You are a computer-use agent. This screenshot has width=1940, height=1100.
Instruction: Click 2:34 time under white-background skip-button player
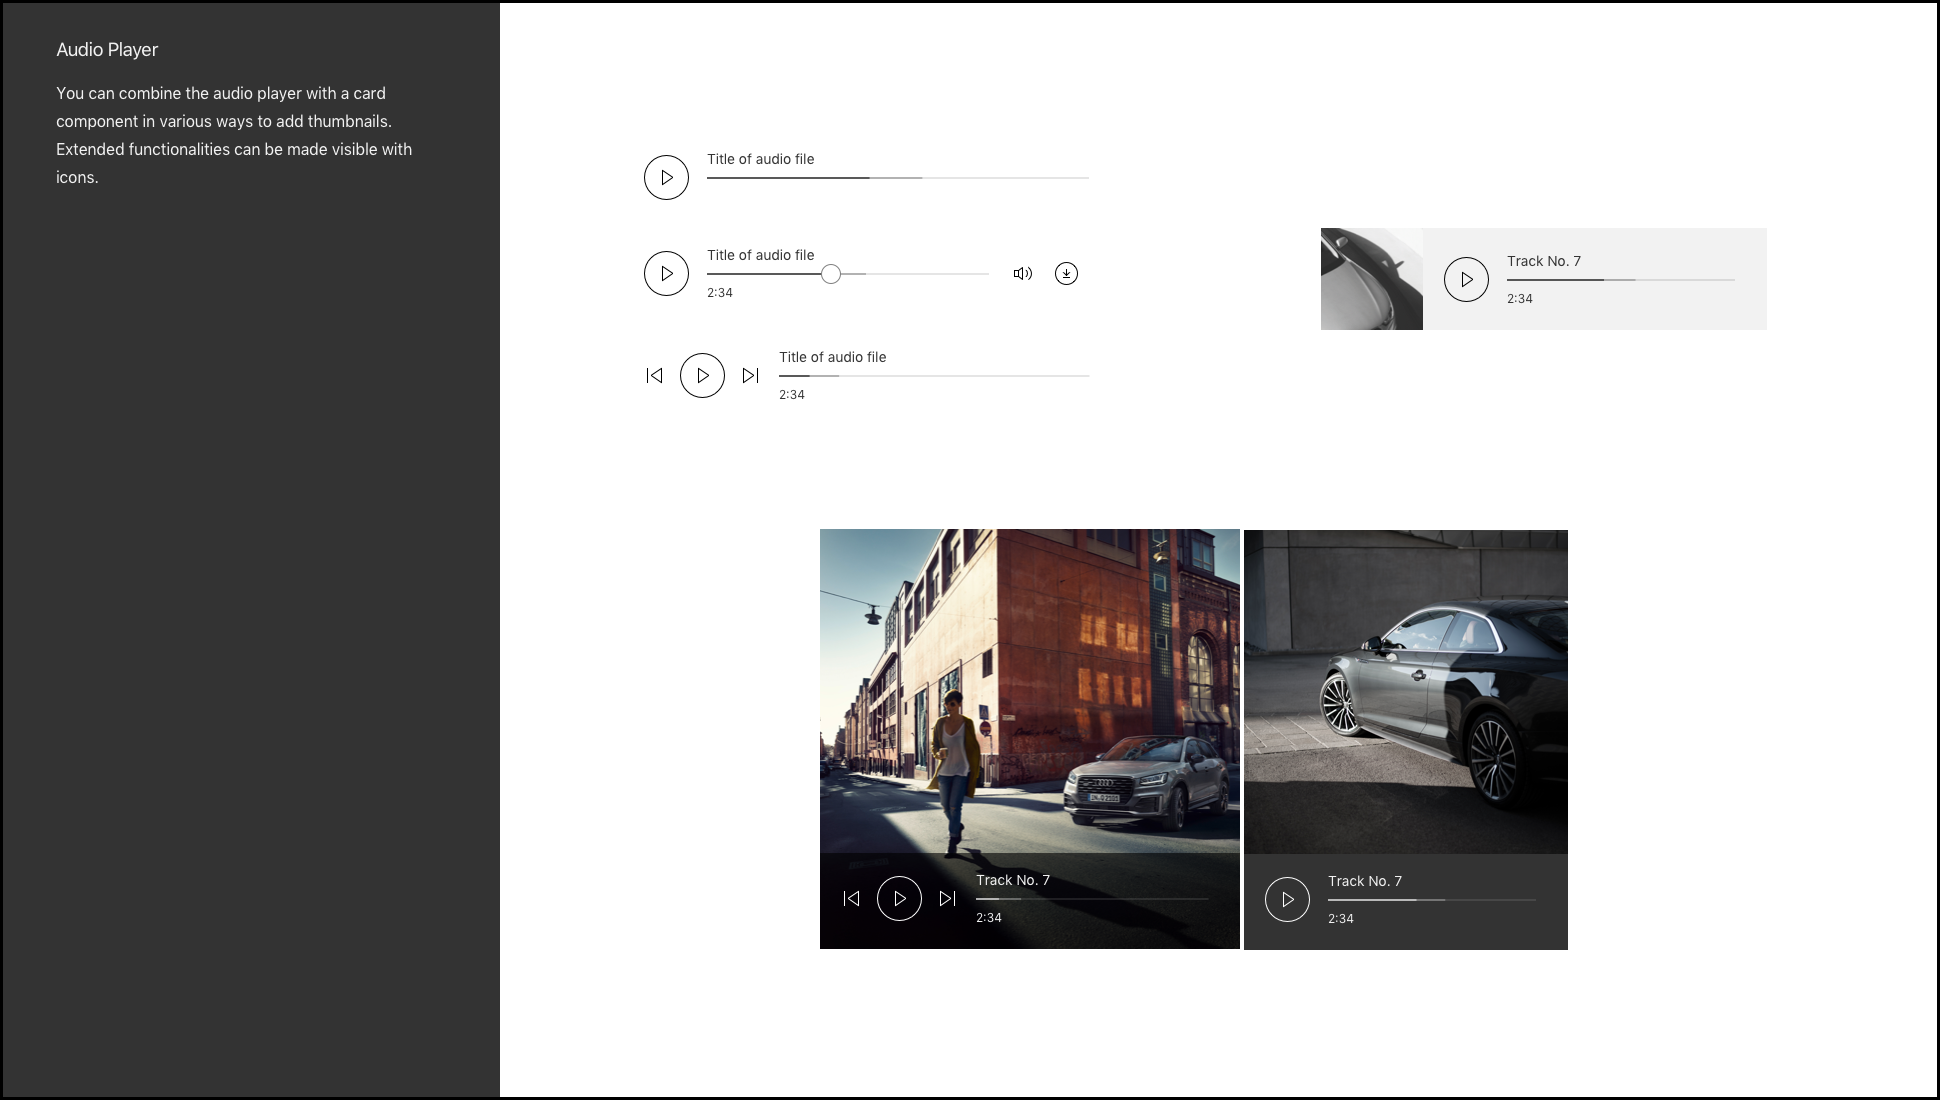792,395
